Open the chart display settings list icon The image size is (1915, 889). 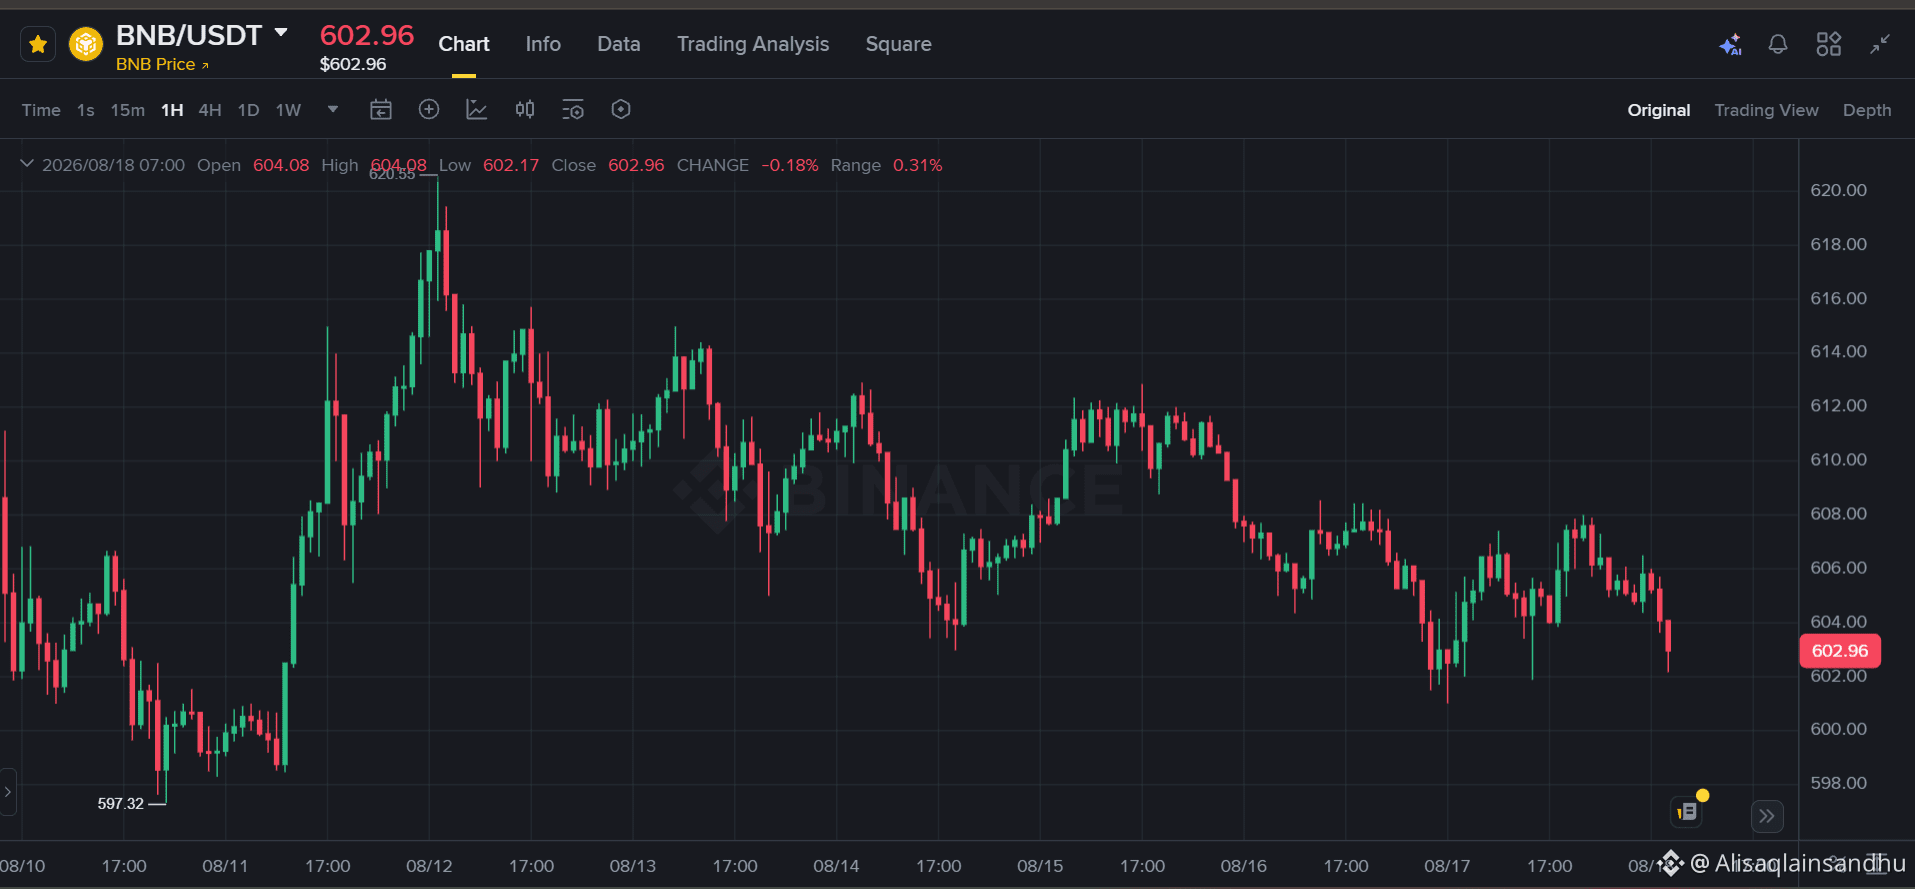click(x=573, y=110)
